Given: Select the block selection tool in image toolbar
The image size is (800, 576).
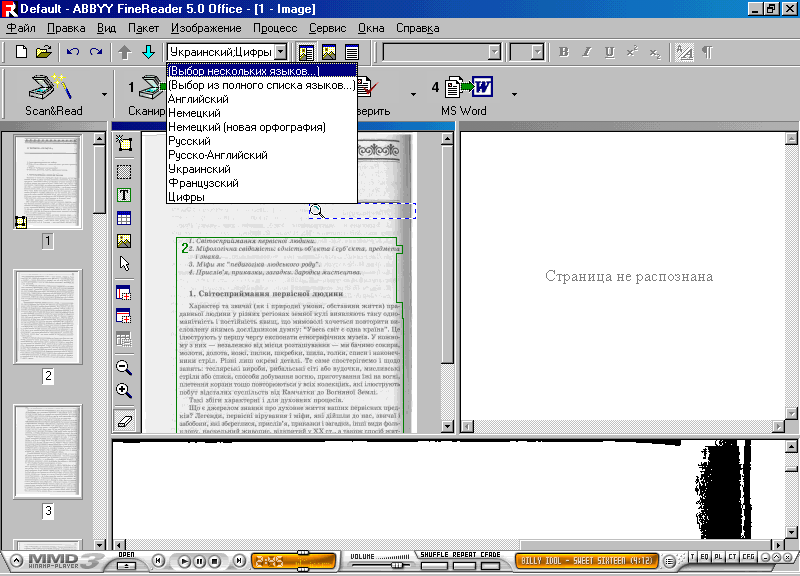Looking at the screenshot, I should pyautogui.click(x=124, y=143).
